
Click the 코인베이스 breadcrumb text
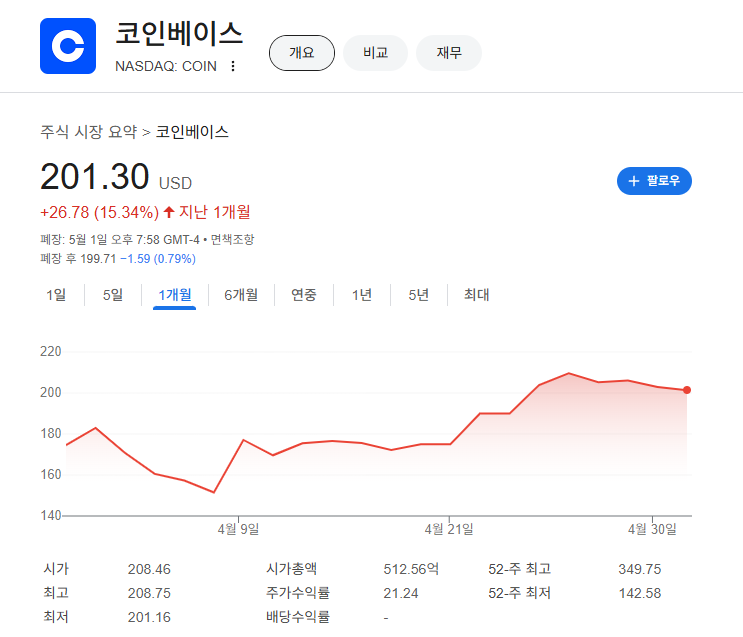192,132
